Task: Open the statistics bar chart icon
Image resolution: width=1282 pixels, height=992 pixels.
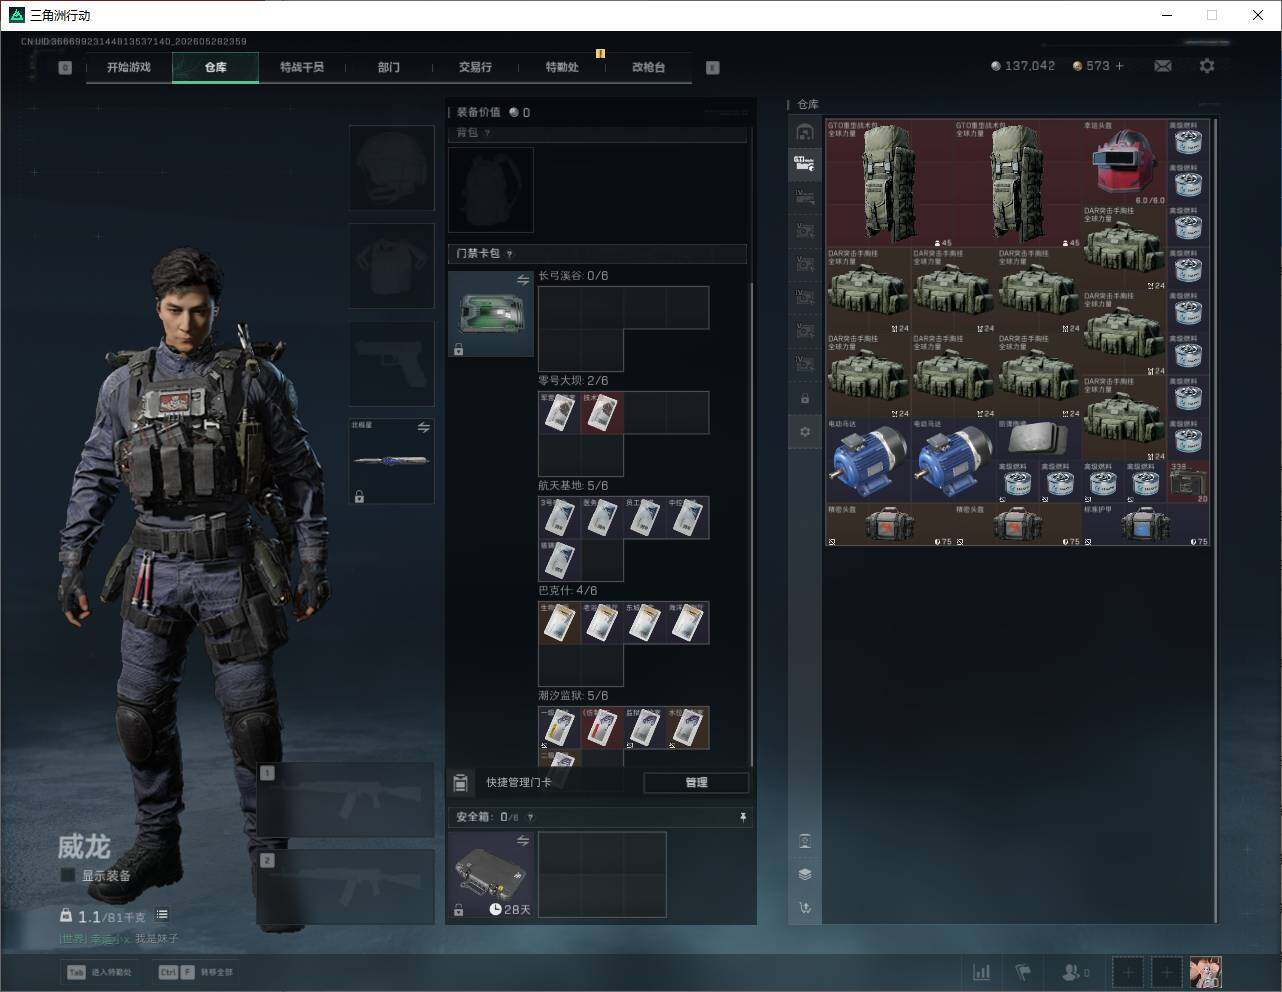Action: tap(982, 972)
